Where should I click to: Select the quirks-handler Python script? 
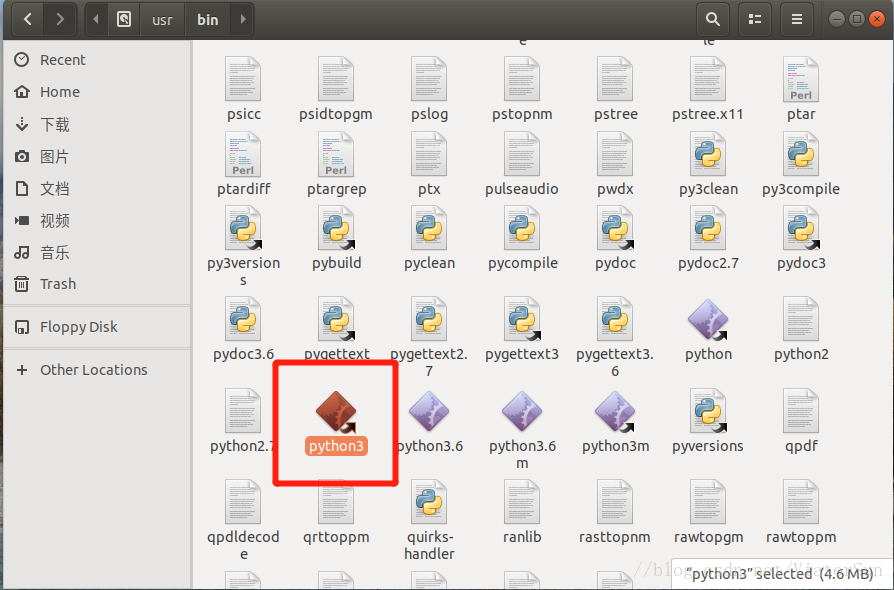pos(429,521)
